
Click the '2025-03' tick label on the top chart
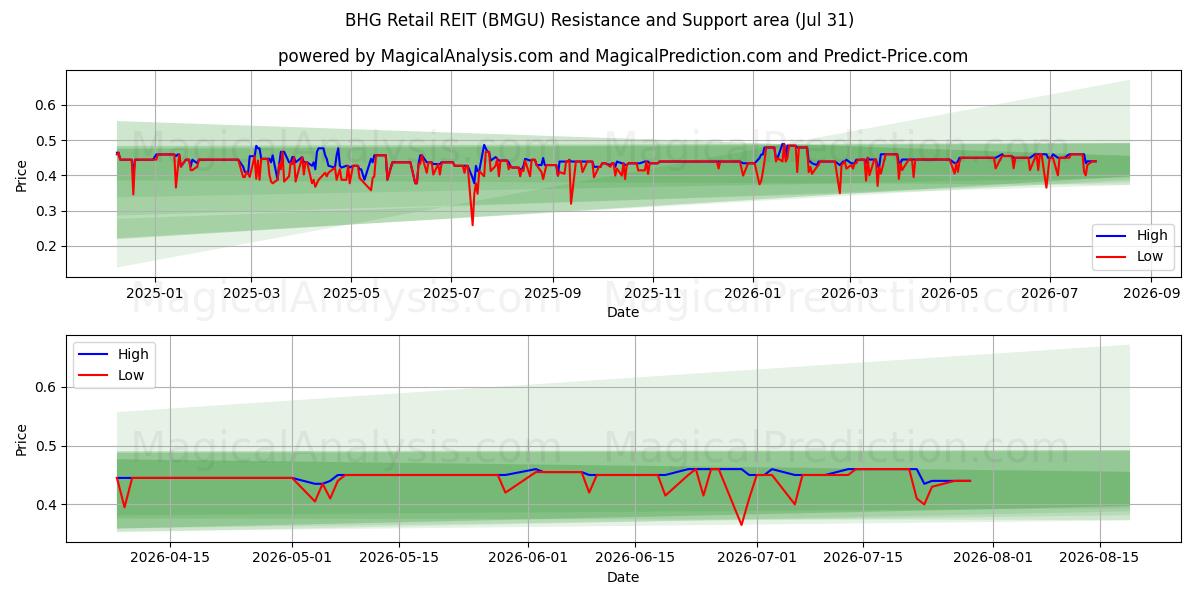pyautogui.click(x=251, y=294)
